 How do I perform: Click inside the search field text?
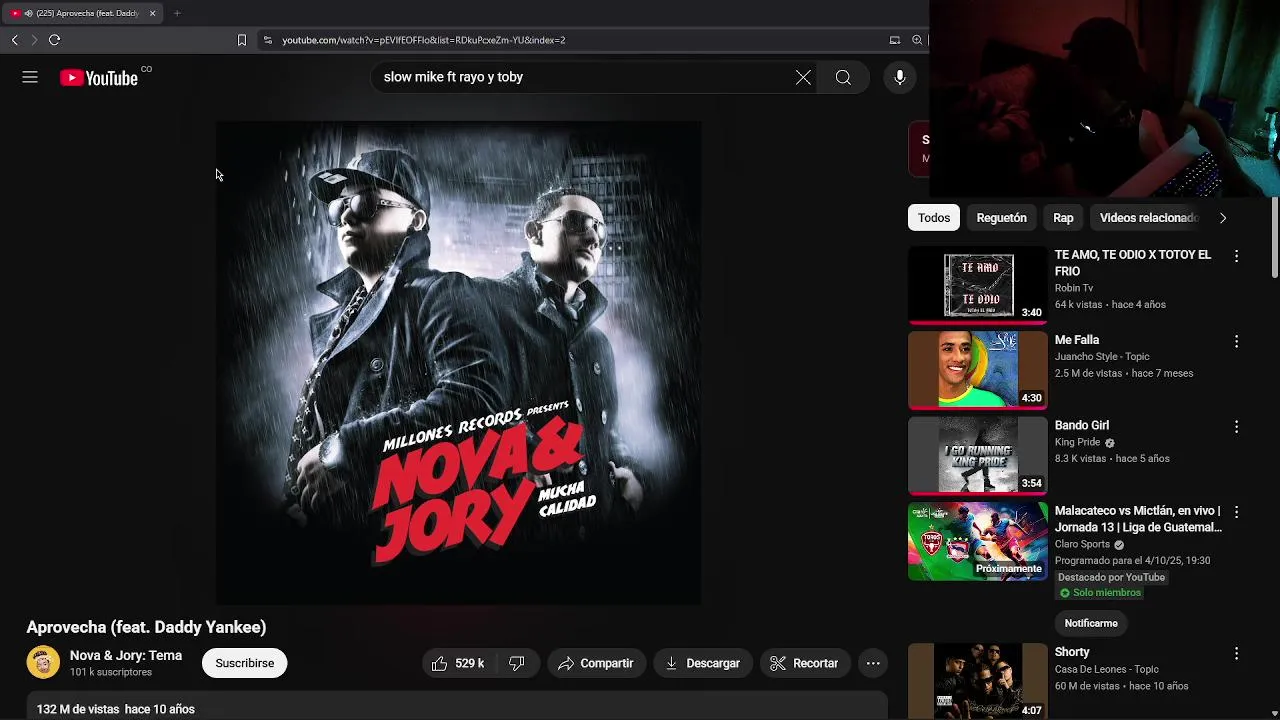pos(453,77)
